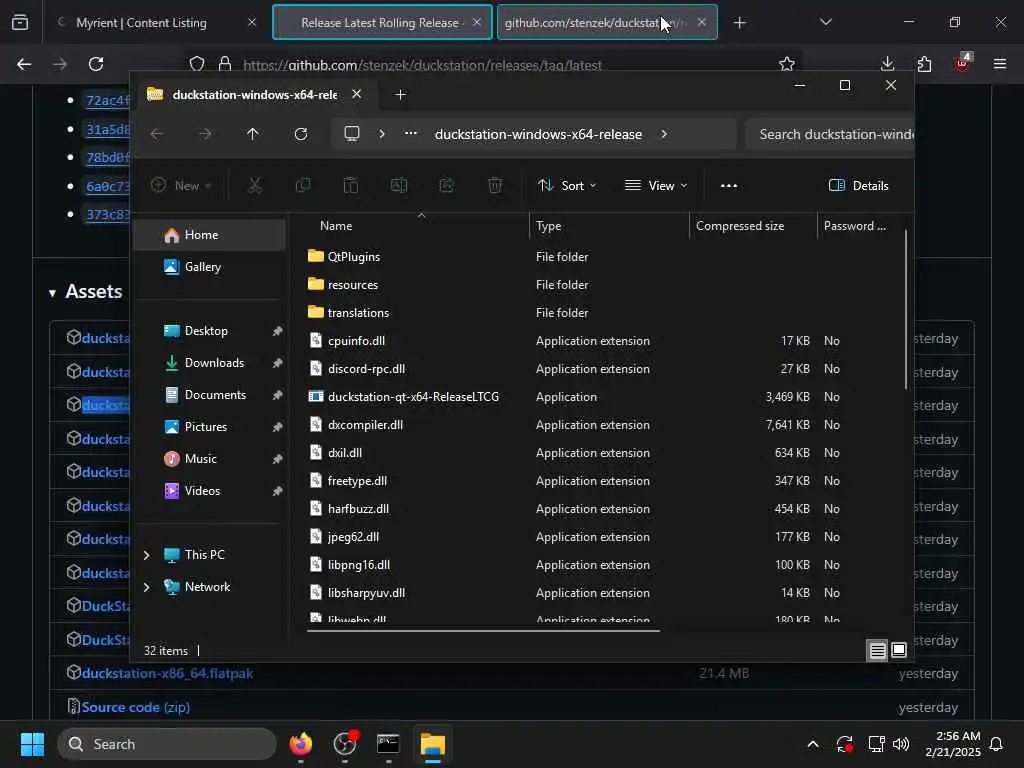This screenshot has width=1024, height=768.
Task: Open Firefox application hamburger menu
Action: [x=1000, y=64]
